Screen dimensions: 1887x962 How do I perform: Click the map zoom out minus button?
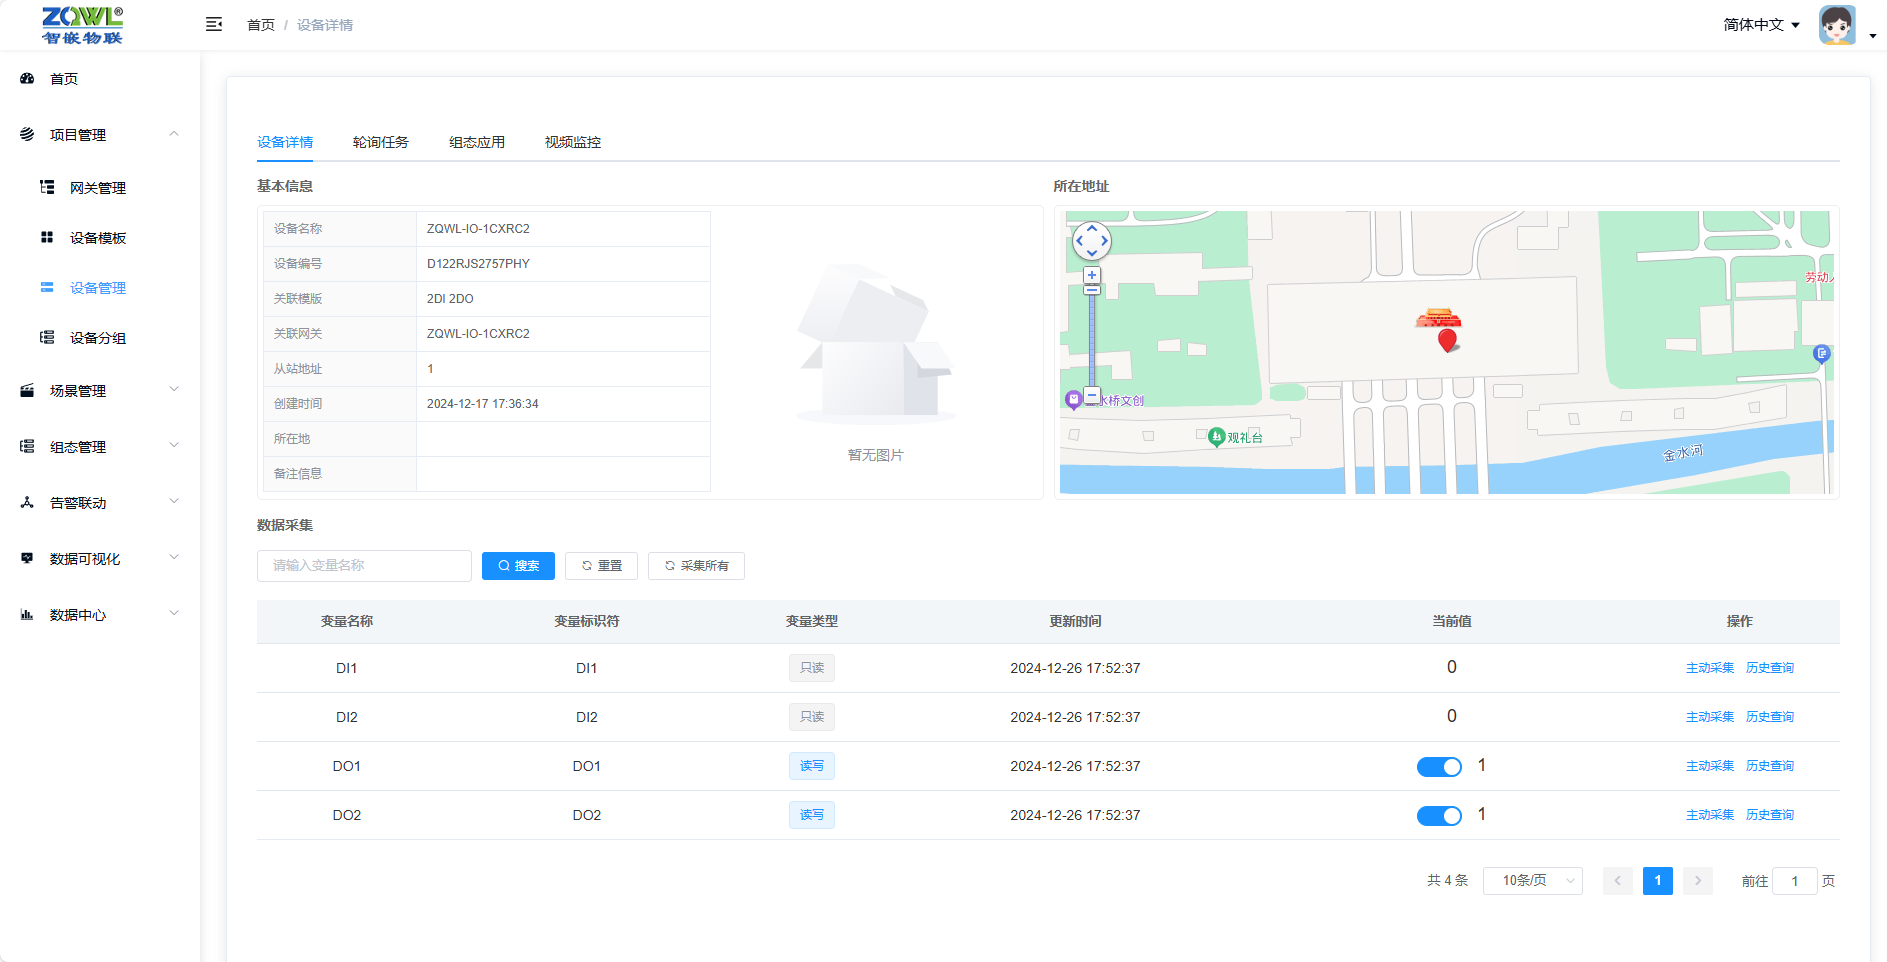coord(1092,395)
